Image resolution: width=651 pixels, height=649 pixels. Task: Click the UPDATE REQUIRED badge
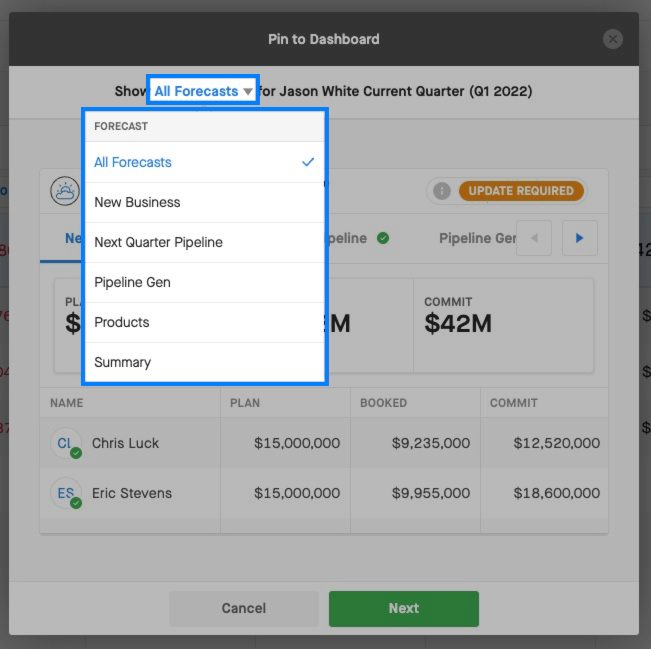point(521,191)
